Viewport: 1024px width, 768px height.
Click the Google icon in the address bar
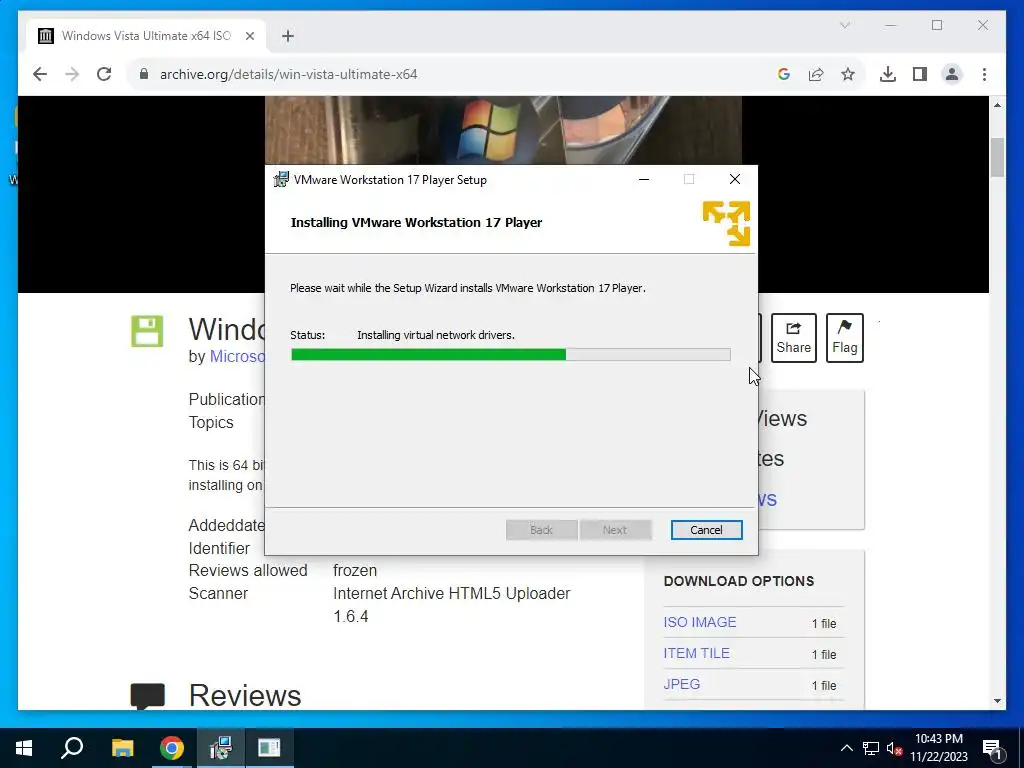[784, 74]
